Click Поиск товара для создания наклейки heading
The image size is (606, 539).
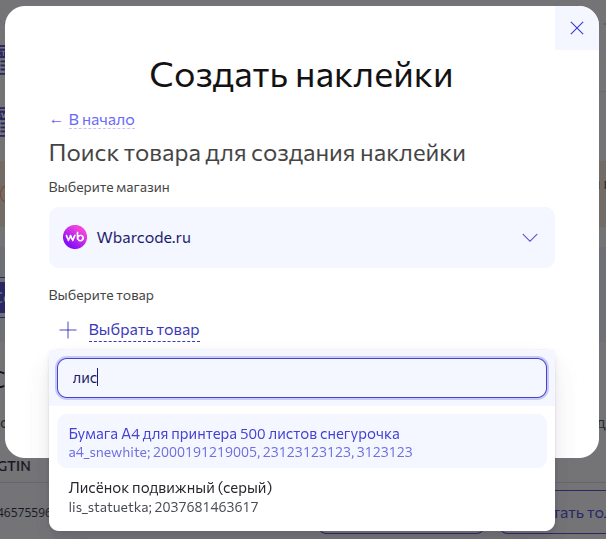click(257, 153)
